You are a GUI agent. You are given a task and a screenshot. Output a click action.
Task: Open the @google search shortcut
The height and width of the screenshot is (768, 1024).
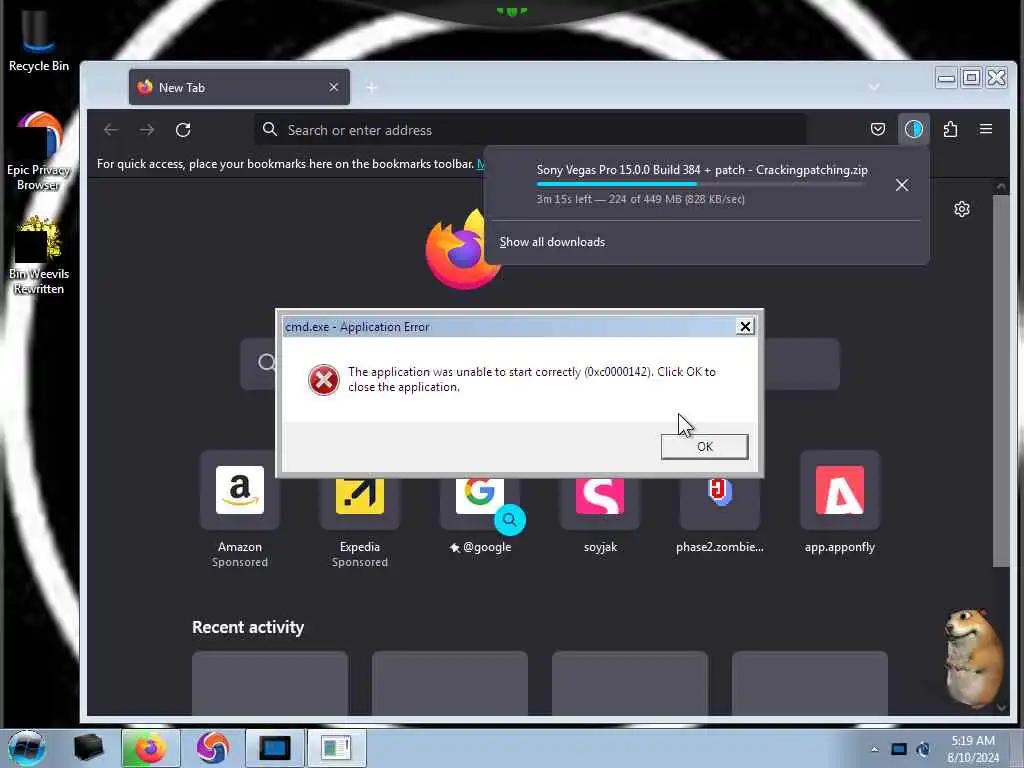coord(480,503)
